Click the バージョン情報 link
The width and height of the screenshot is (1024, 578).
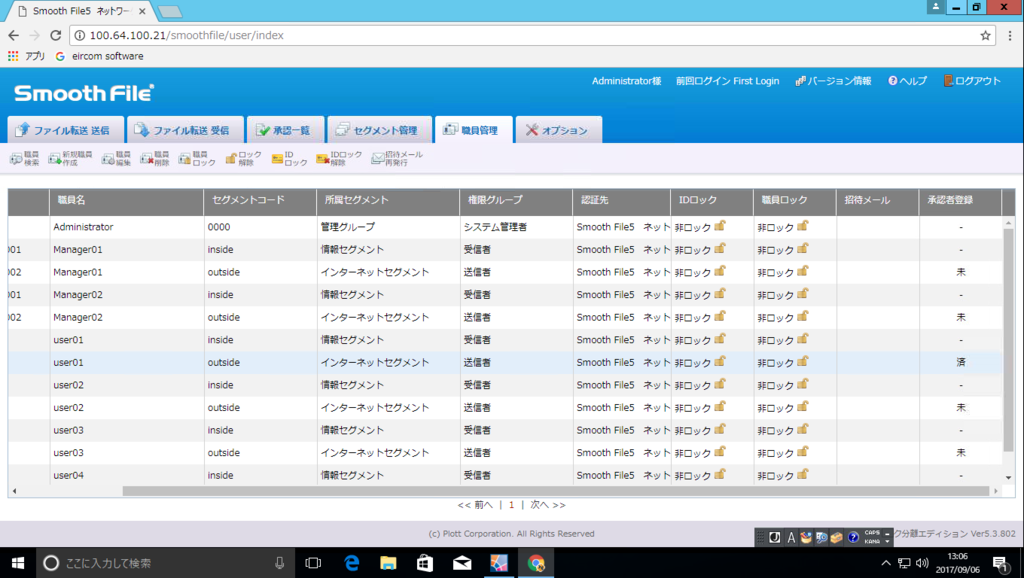833,81
